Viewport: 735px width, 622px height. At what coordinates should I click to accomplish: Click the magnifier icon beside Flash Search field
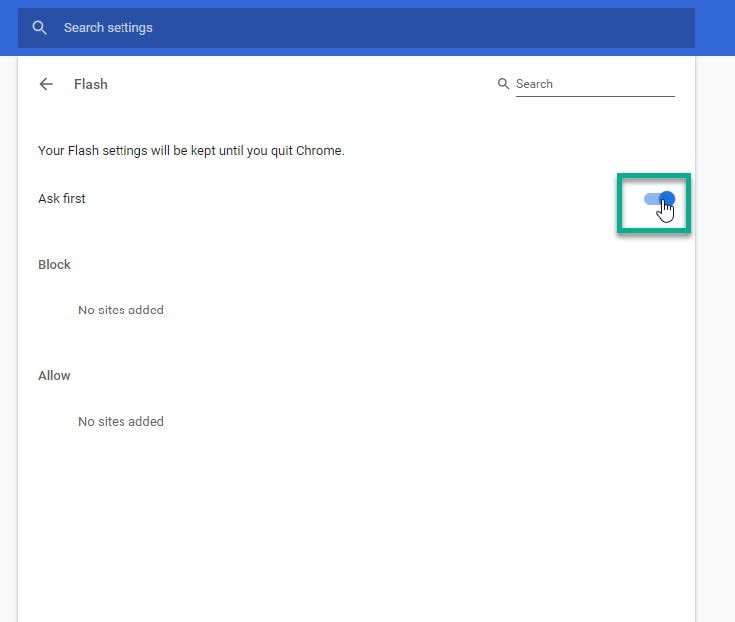(503, 84)
